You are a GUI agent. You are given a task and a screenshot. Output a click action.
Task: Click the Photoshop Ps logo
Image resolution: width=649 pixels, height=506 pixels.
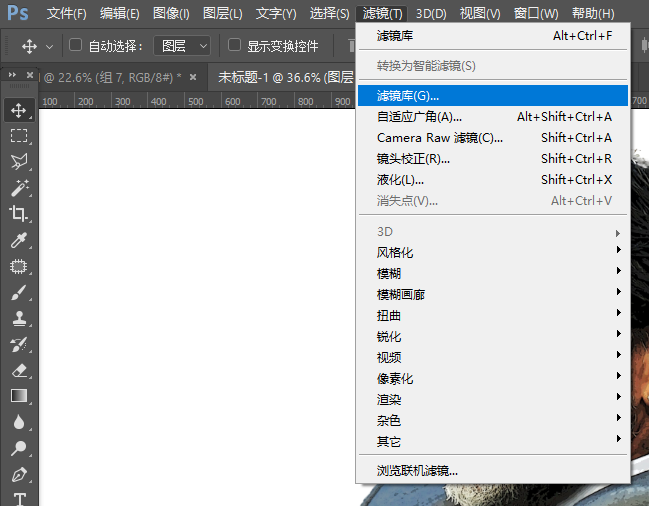[18, 13]
